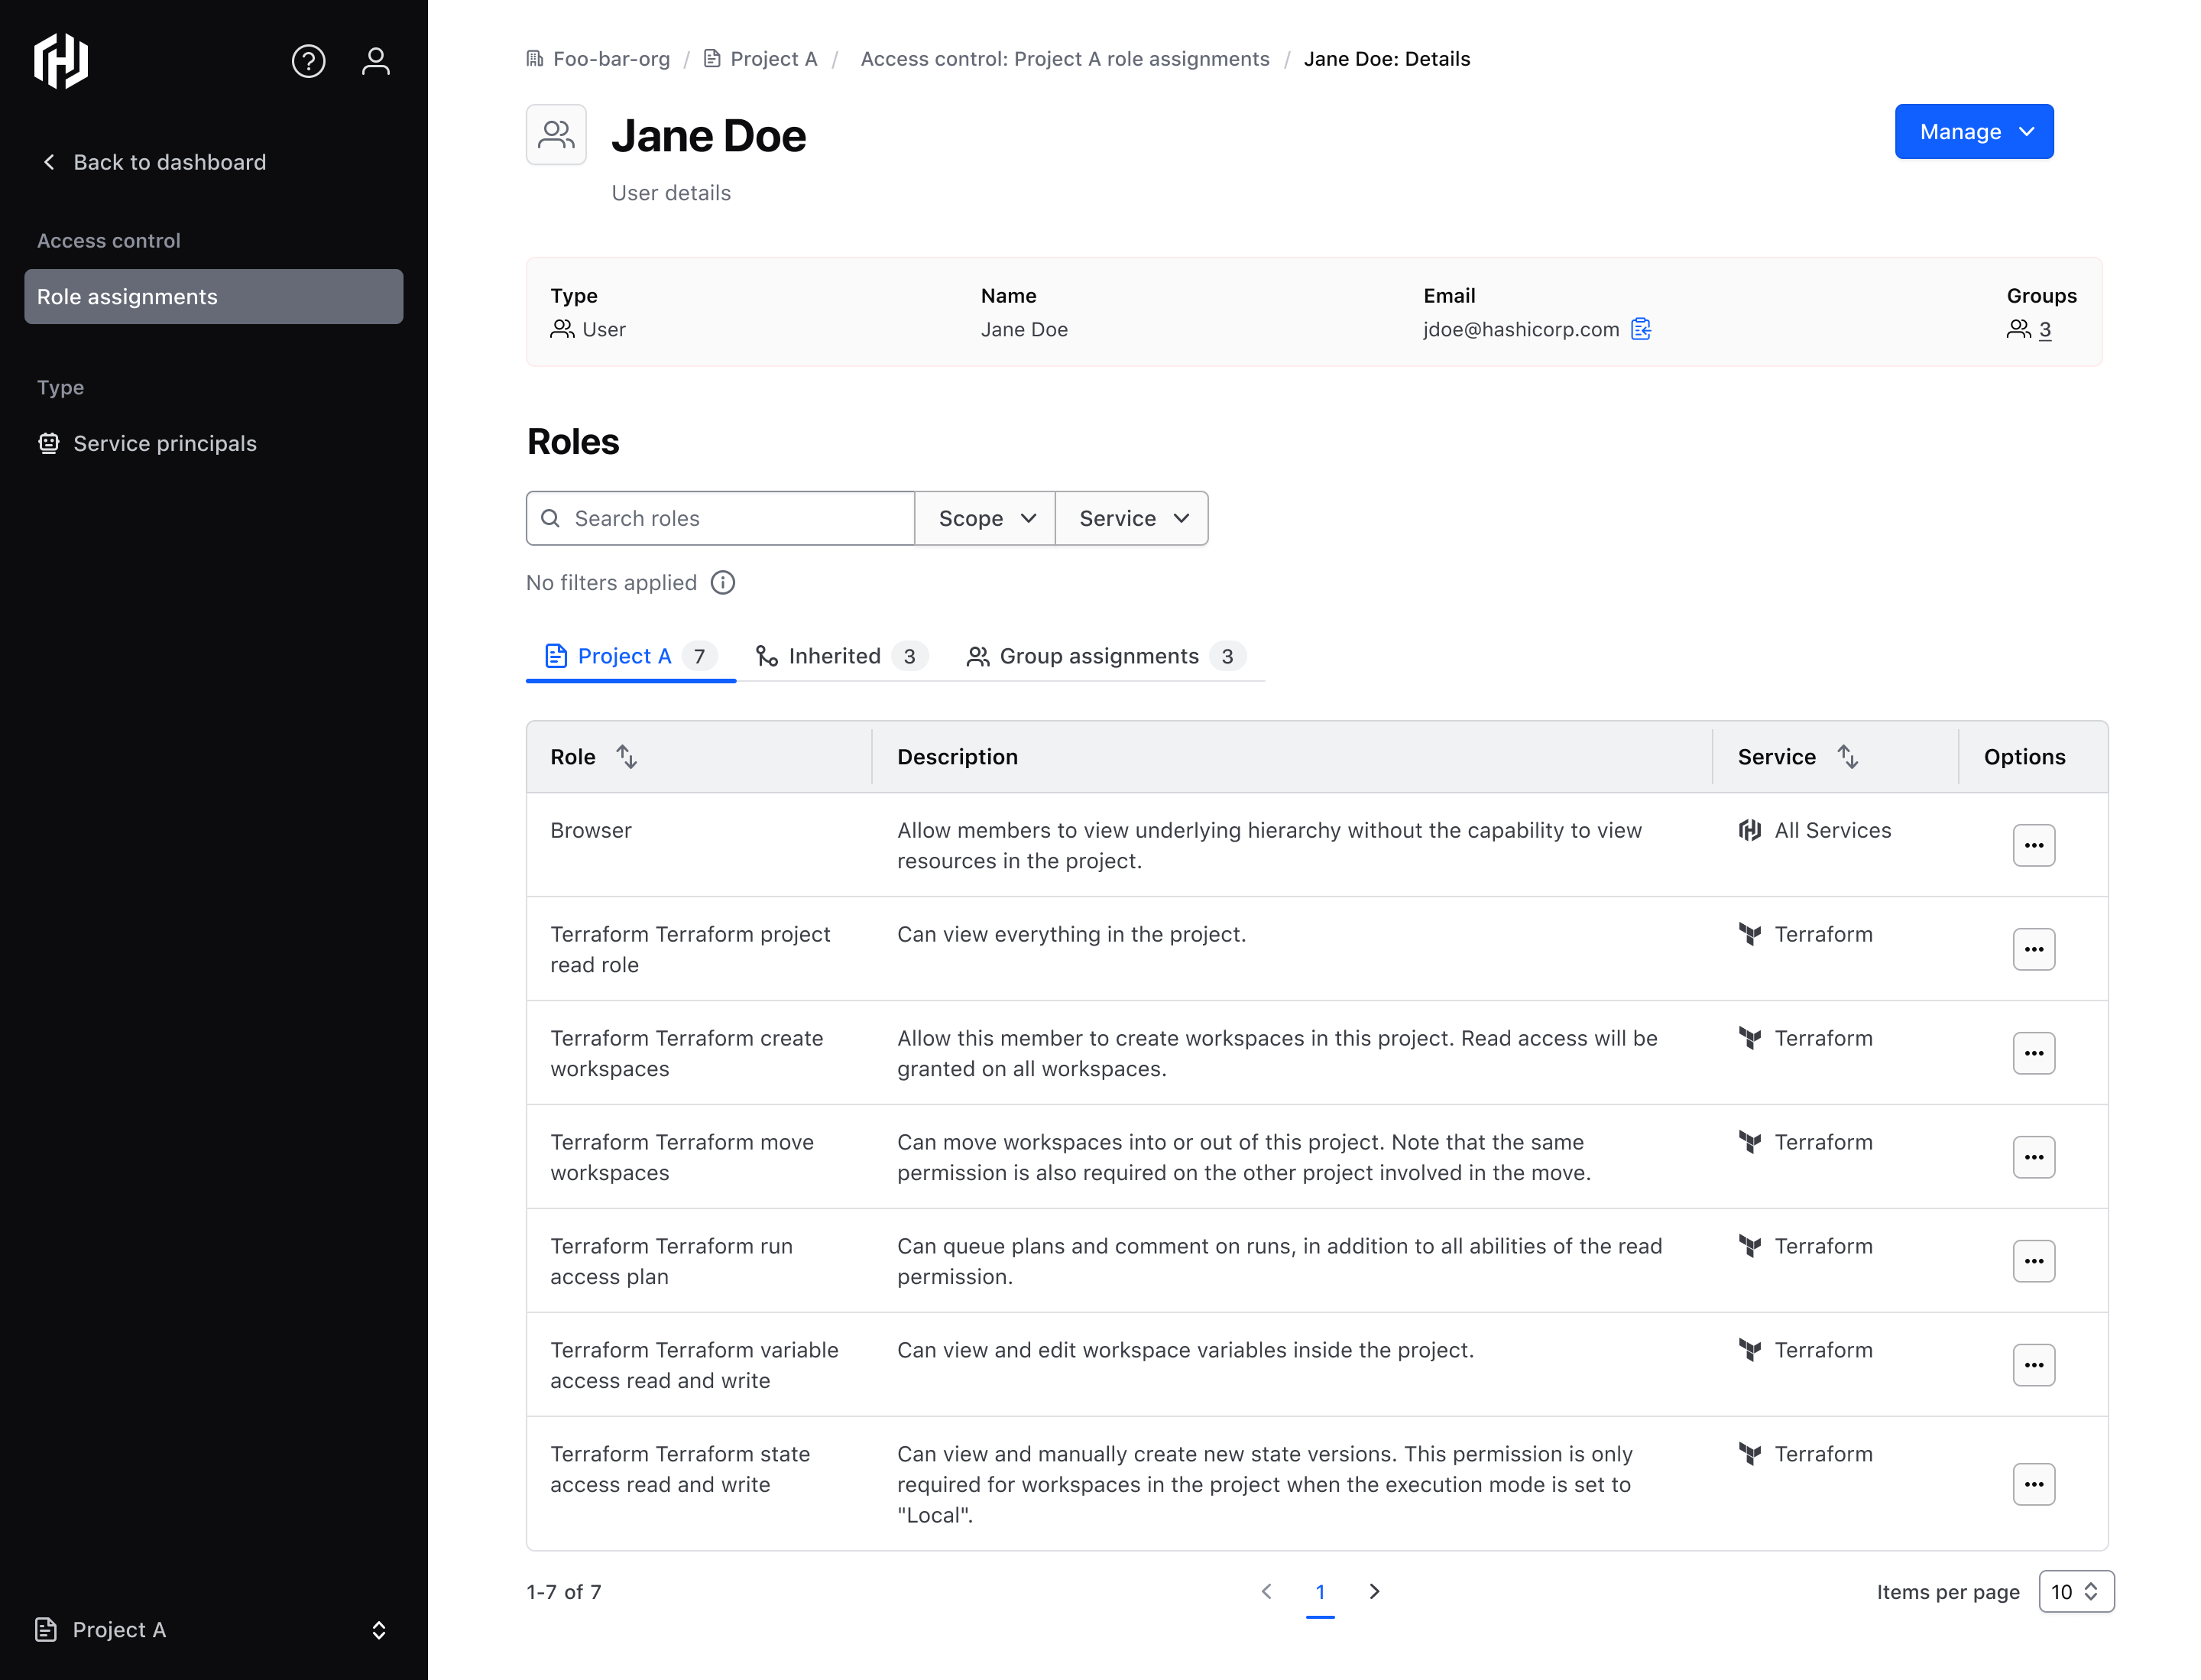2201x1680 pixels.
Task: Click 'Can view everything in the project.' description
Action: [x=1071, y=934]
